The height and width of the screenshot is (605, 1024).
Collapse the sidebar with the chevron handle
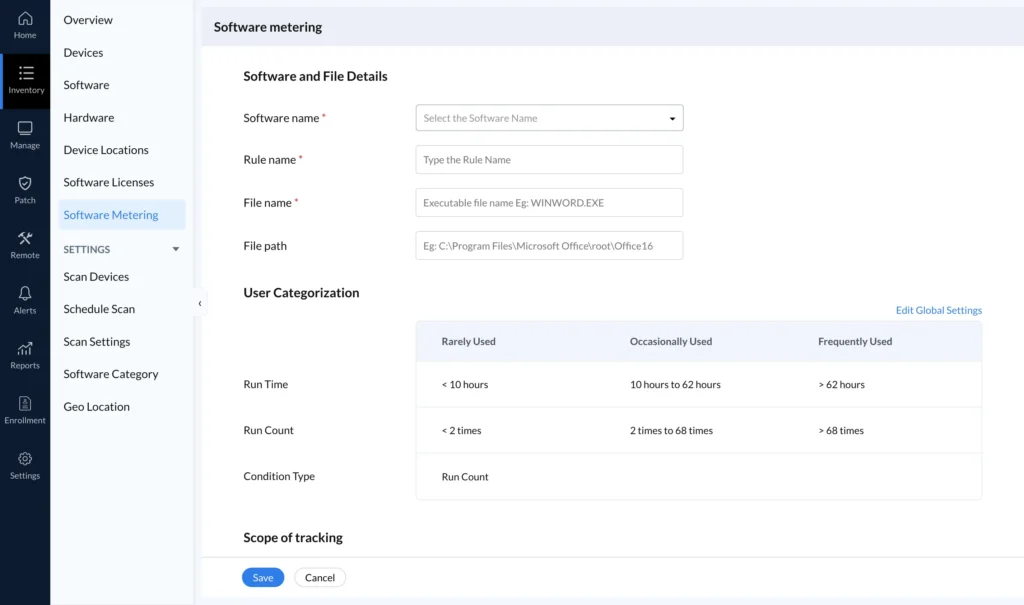[200, 303]
